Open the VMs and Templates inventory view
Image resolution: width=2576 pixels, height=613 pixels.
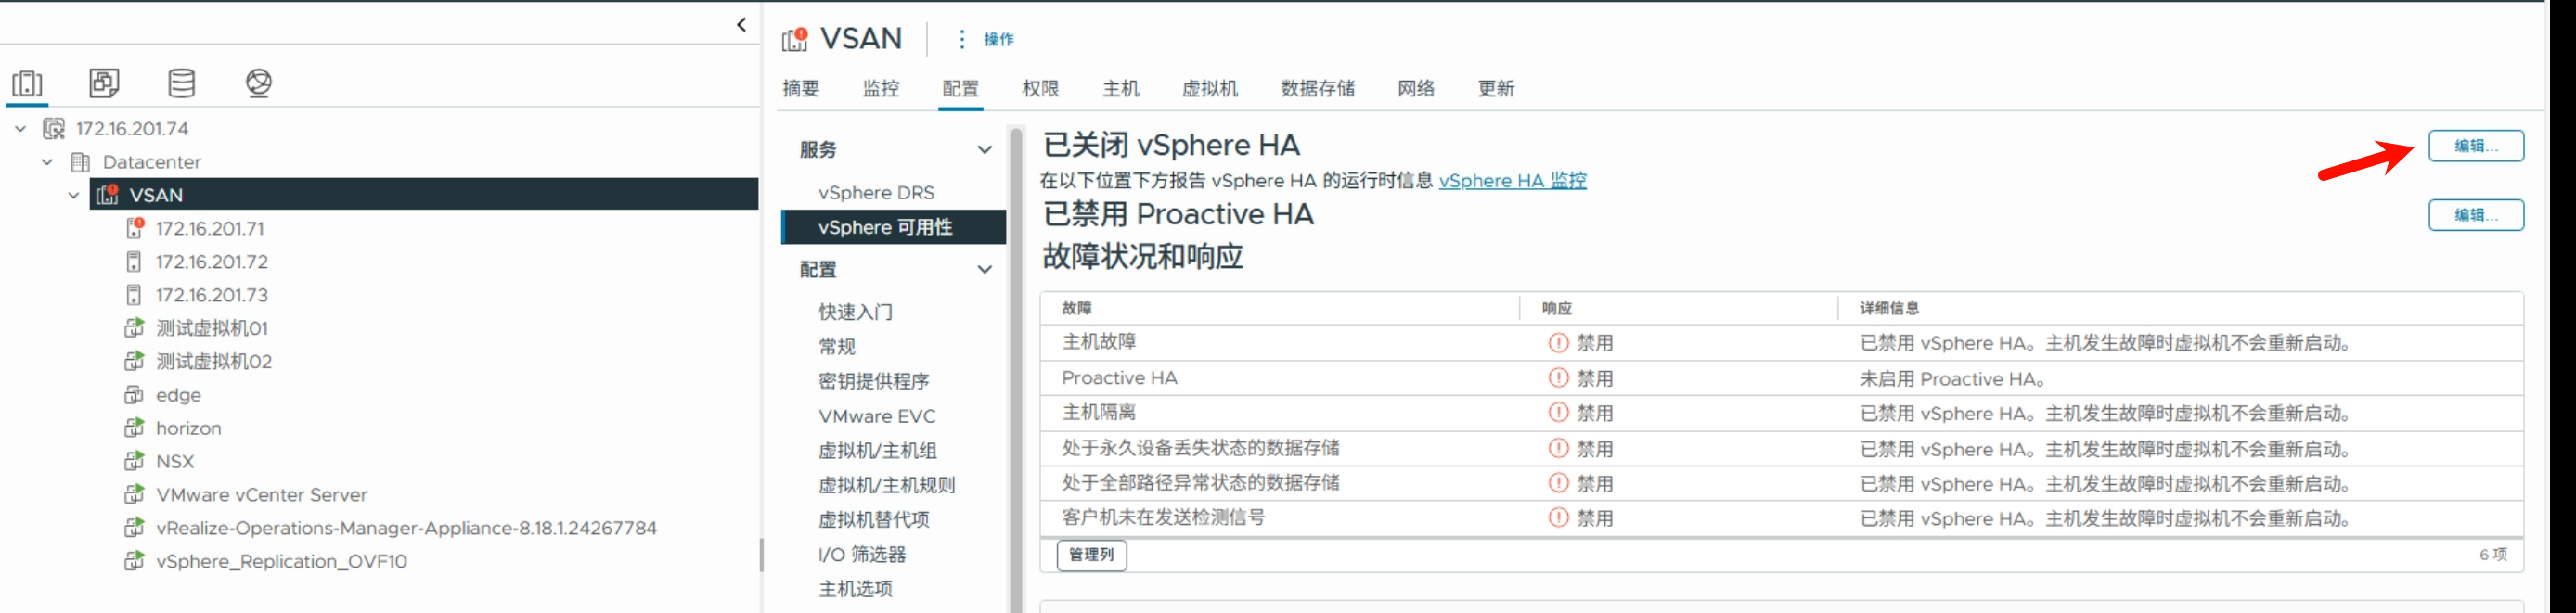click(104, 83)
